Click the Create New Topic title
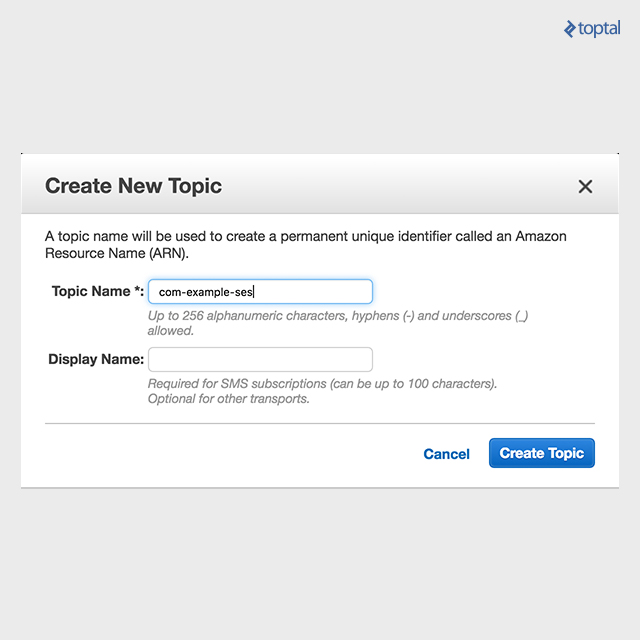This screenshot has width=640, height=640. [133, 186]
